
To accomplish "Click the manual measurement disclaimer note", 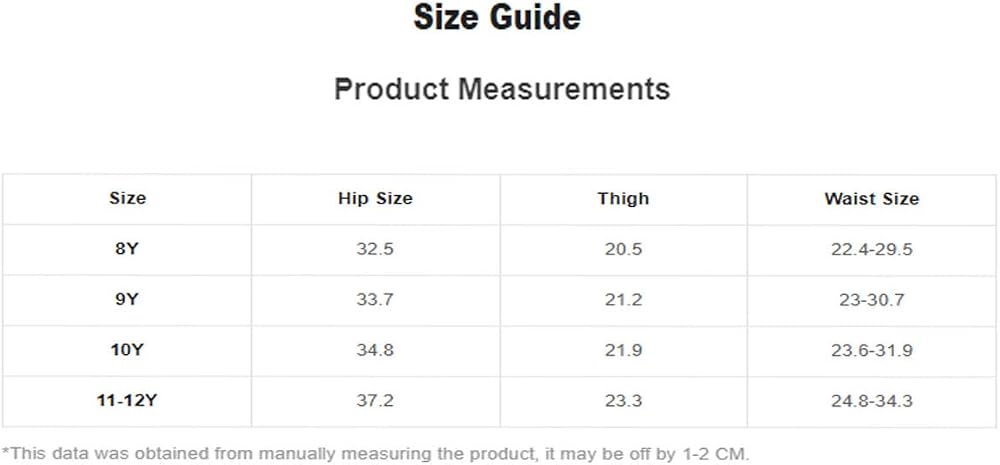I will pyautogui.click(x=376, y=454).
